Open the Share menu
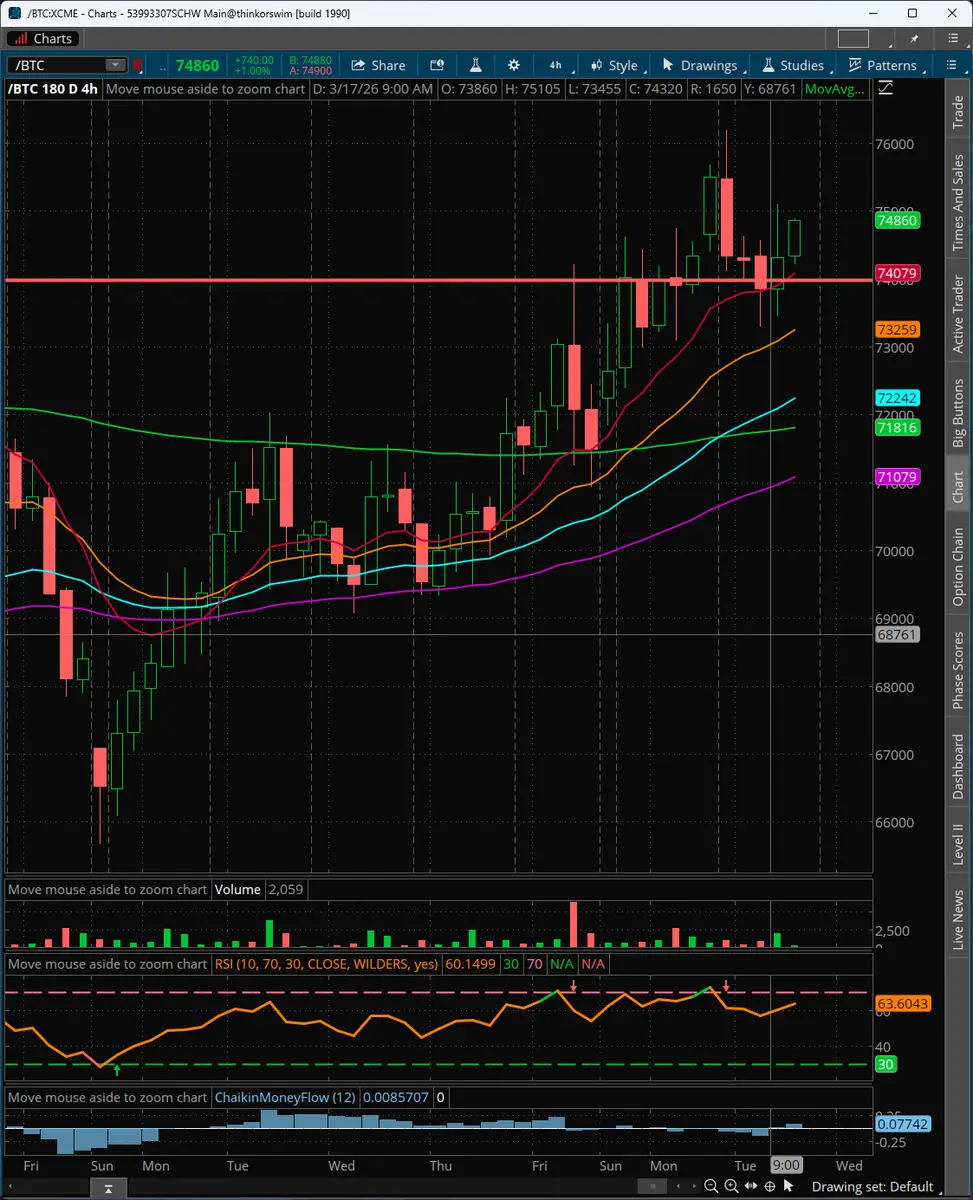Image resolution: width=973 pixels, height=1200 pixels. pos(377,65)
